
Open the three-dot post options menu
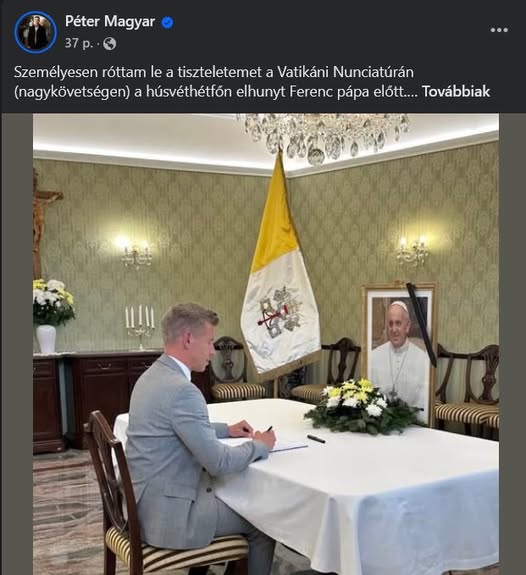tap(499, 30)
